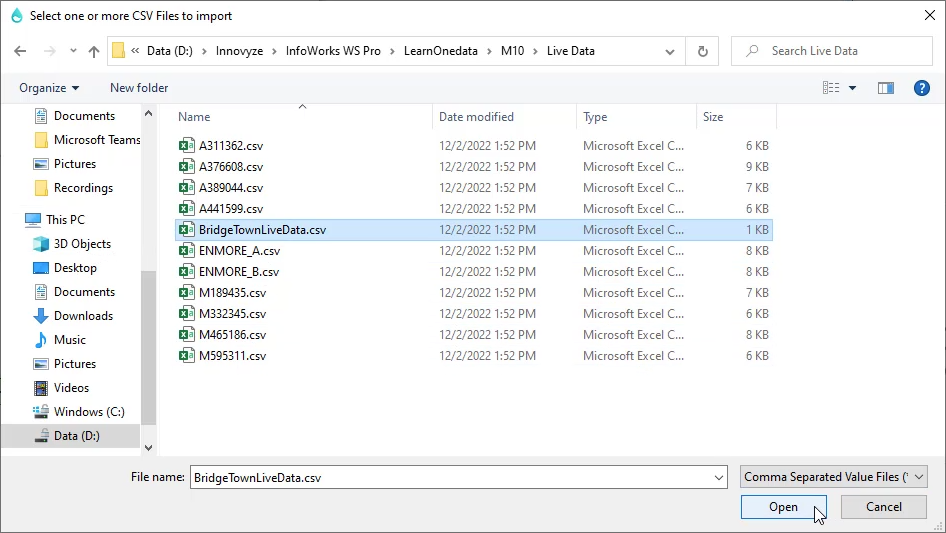946x533 pixels.
Task: Navigate to Innovyze in the address path
Action: 240,51
